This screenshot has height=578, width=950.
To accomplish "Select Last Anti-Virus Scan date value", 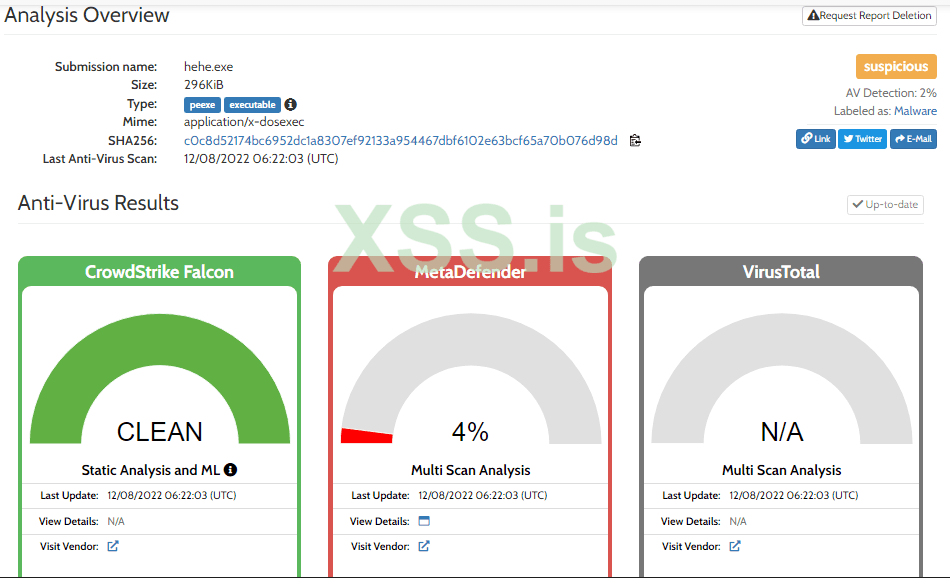I will click(261, 159).
